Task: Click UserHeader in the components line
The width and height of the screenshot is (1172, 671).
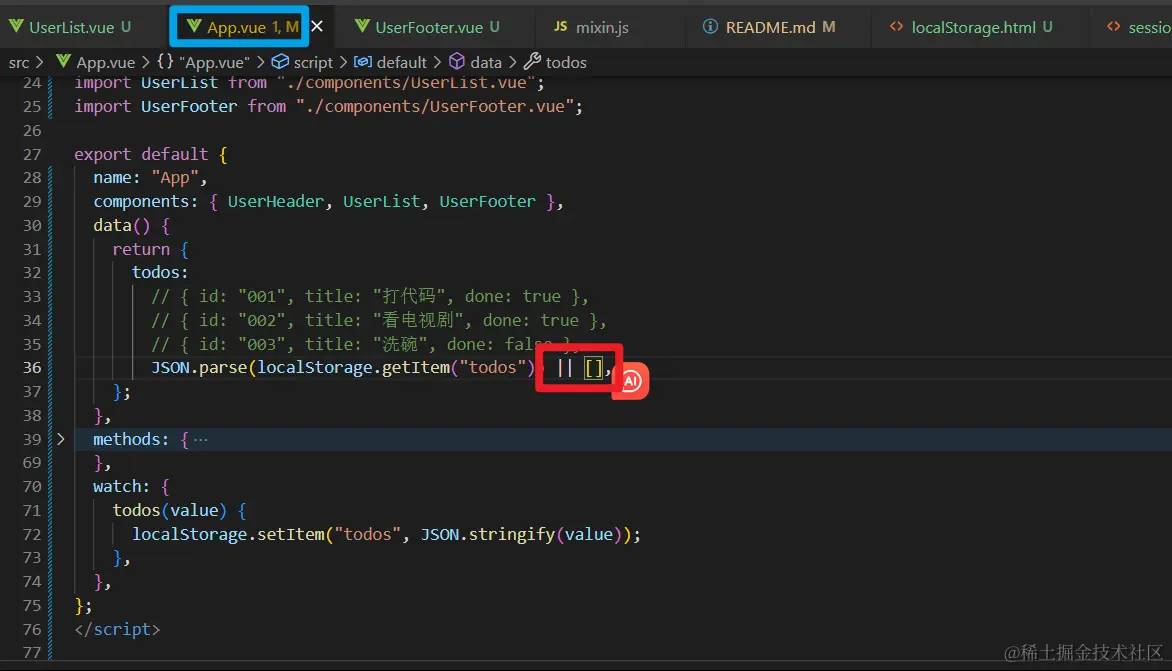Action: [276, 202]
